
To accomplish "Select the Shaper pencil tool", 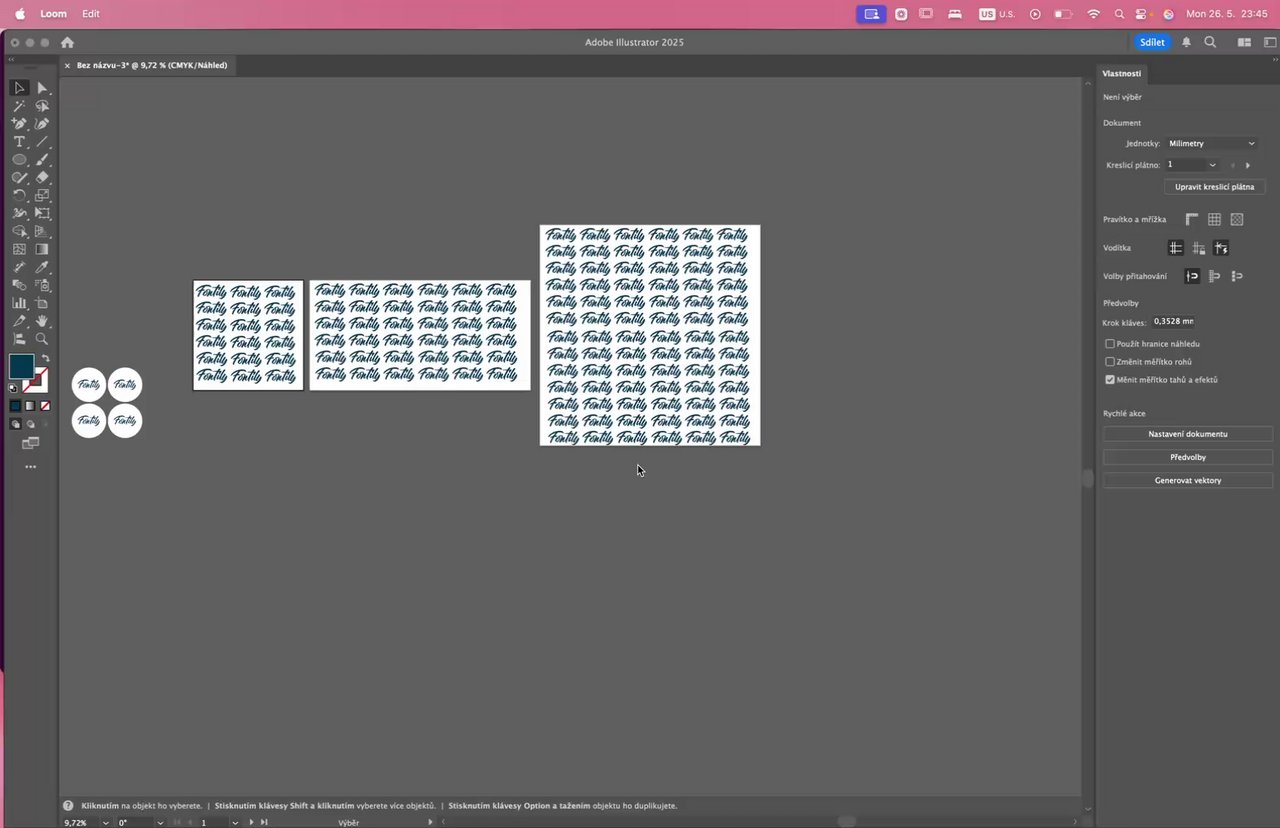I will click(19, 178).
